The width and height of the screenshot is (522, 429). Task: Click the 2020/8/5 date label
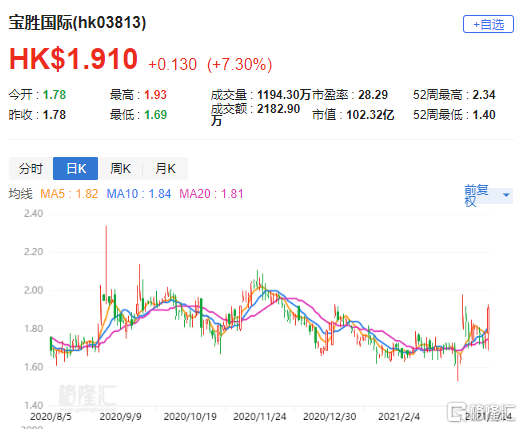tap(51, 417)
